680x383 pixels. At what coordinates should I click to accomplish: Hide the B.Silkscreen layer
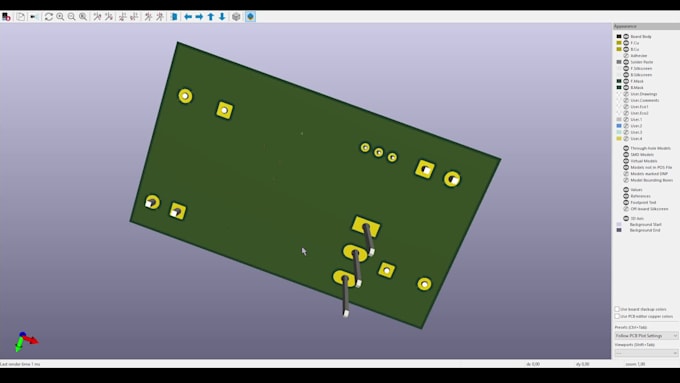[x=626, y=75]
